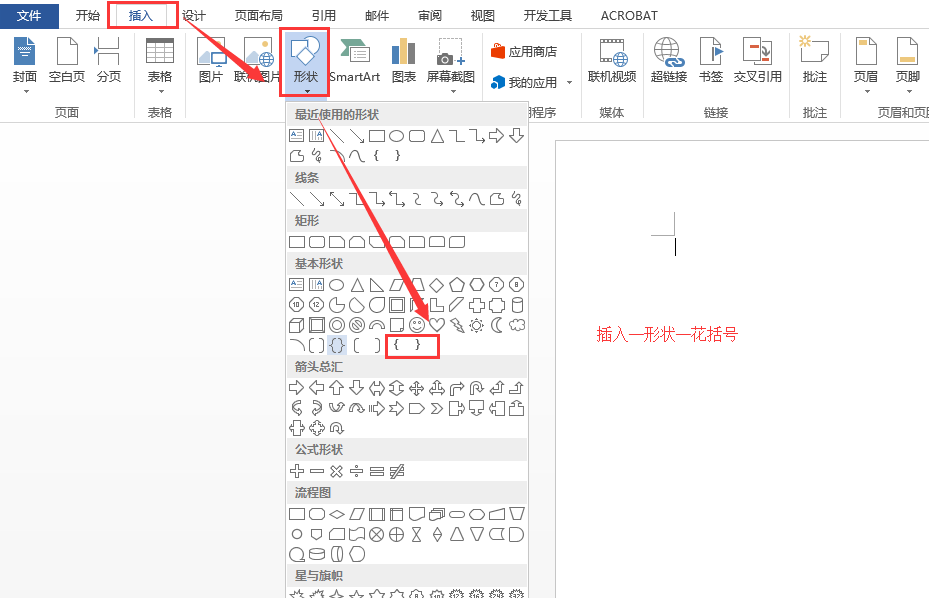Select the up arrow in 箭头总汇
This screenshot has width=929, height=598.
tap(337, 388)
